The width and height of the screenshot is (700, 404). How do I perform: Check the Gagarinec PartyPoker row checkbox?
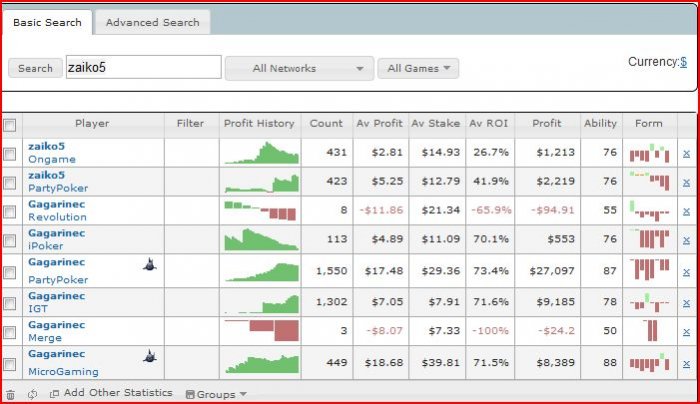click(9, 272)
